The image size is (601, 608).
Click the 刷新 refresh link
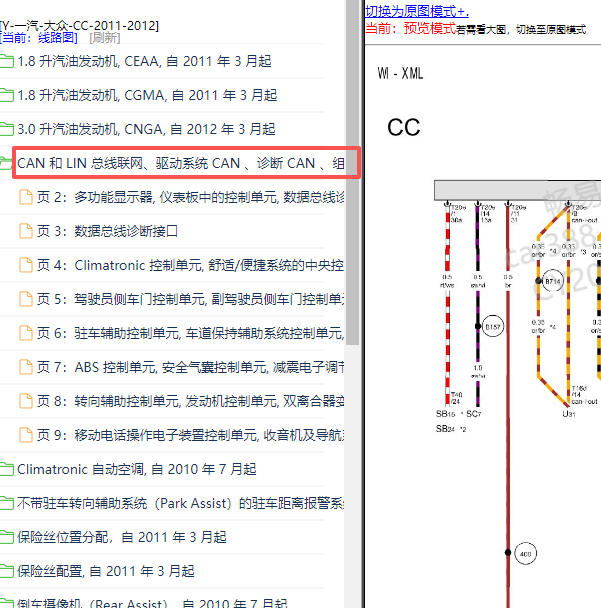pyautogui.click(x=105, y=38)
